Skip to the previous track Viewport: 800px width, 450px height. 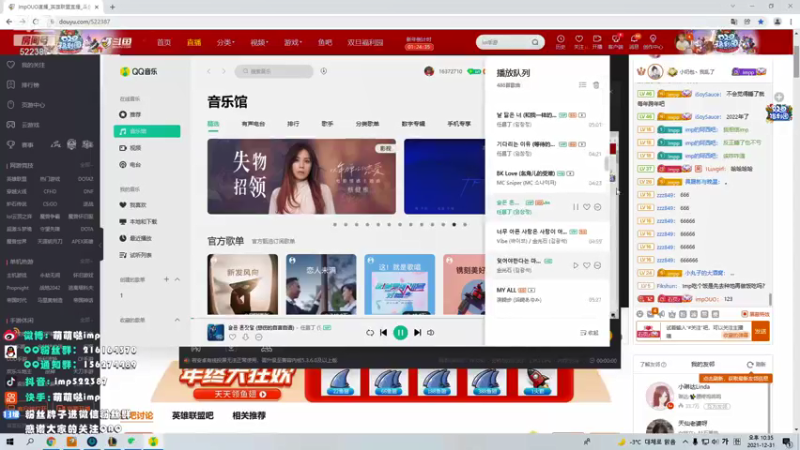point(383,333)
